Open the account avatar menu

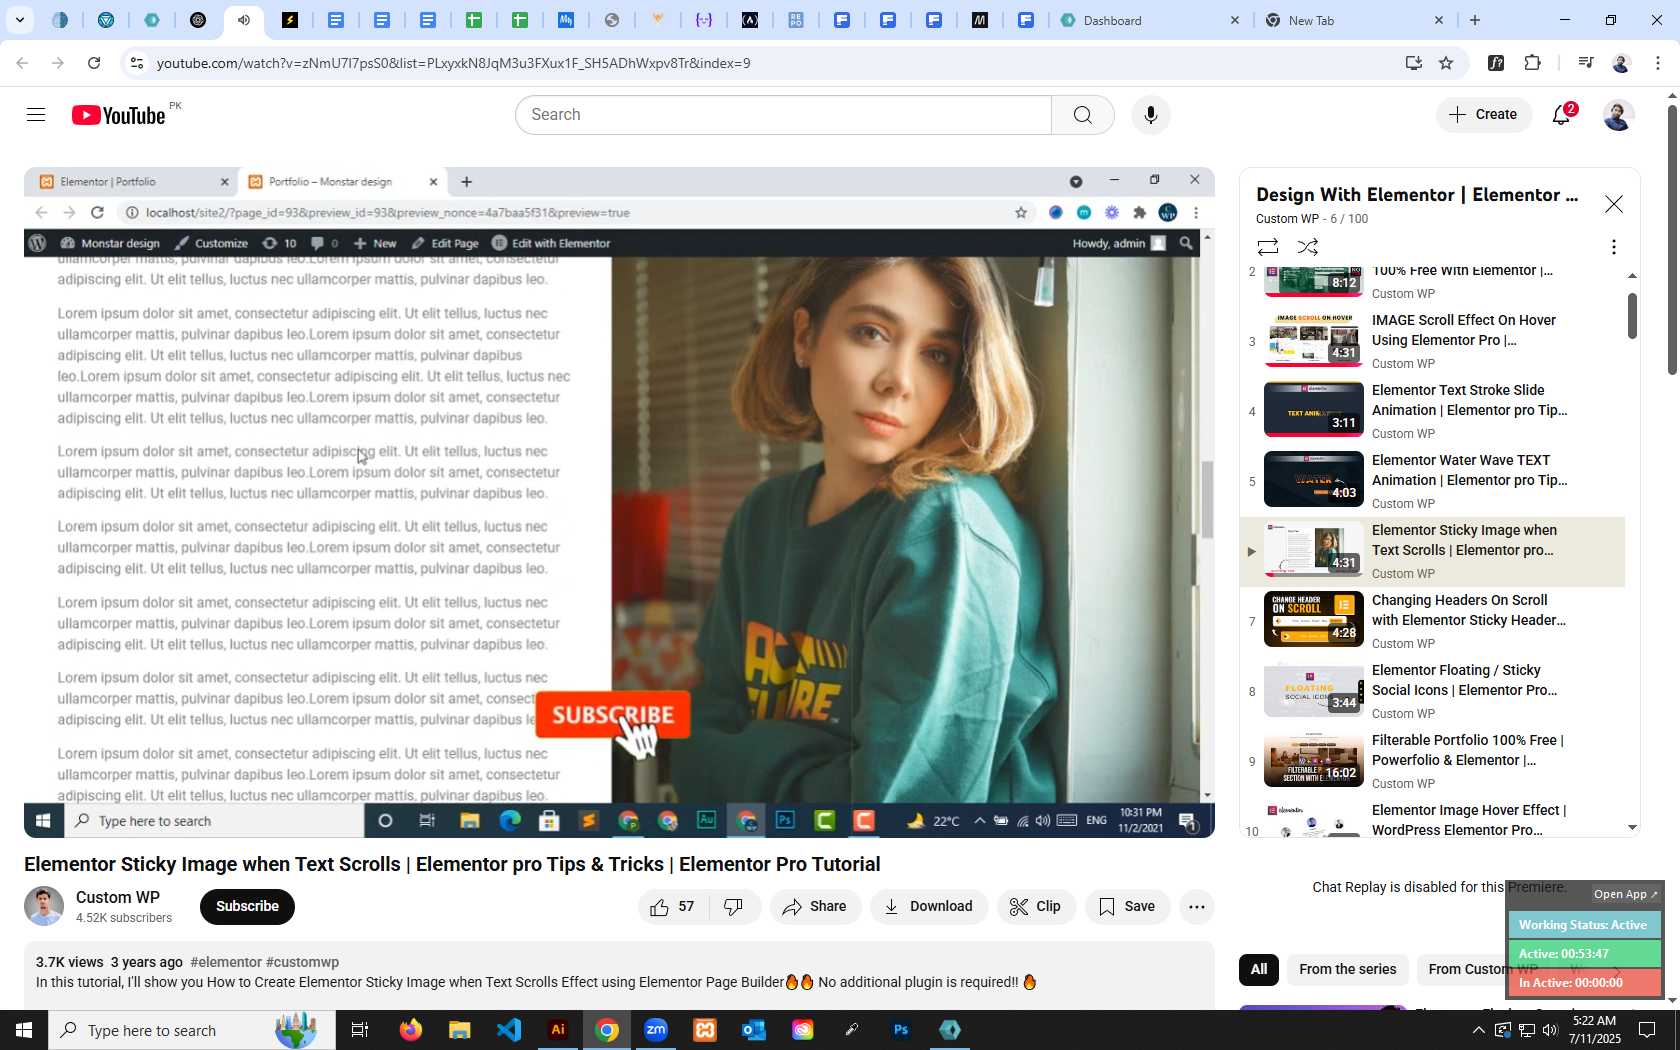(1618, 115)
